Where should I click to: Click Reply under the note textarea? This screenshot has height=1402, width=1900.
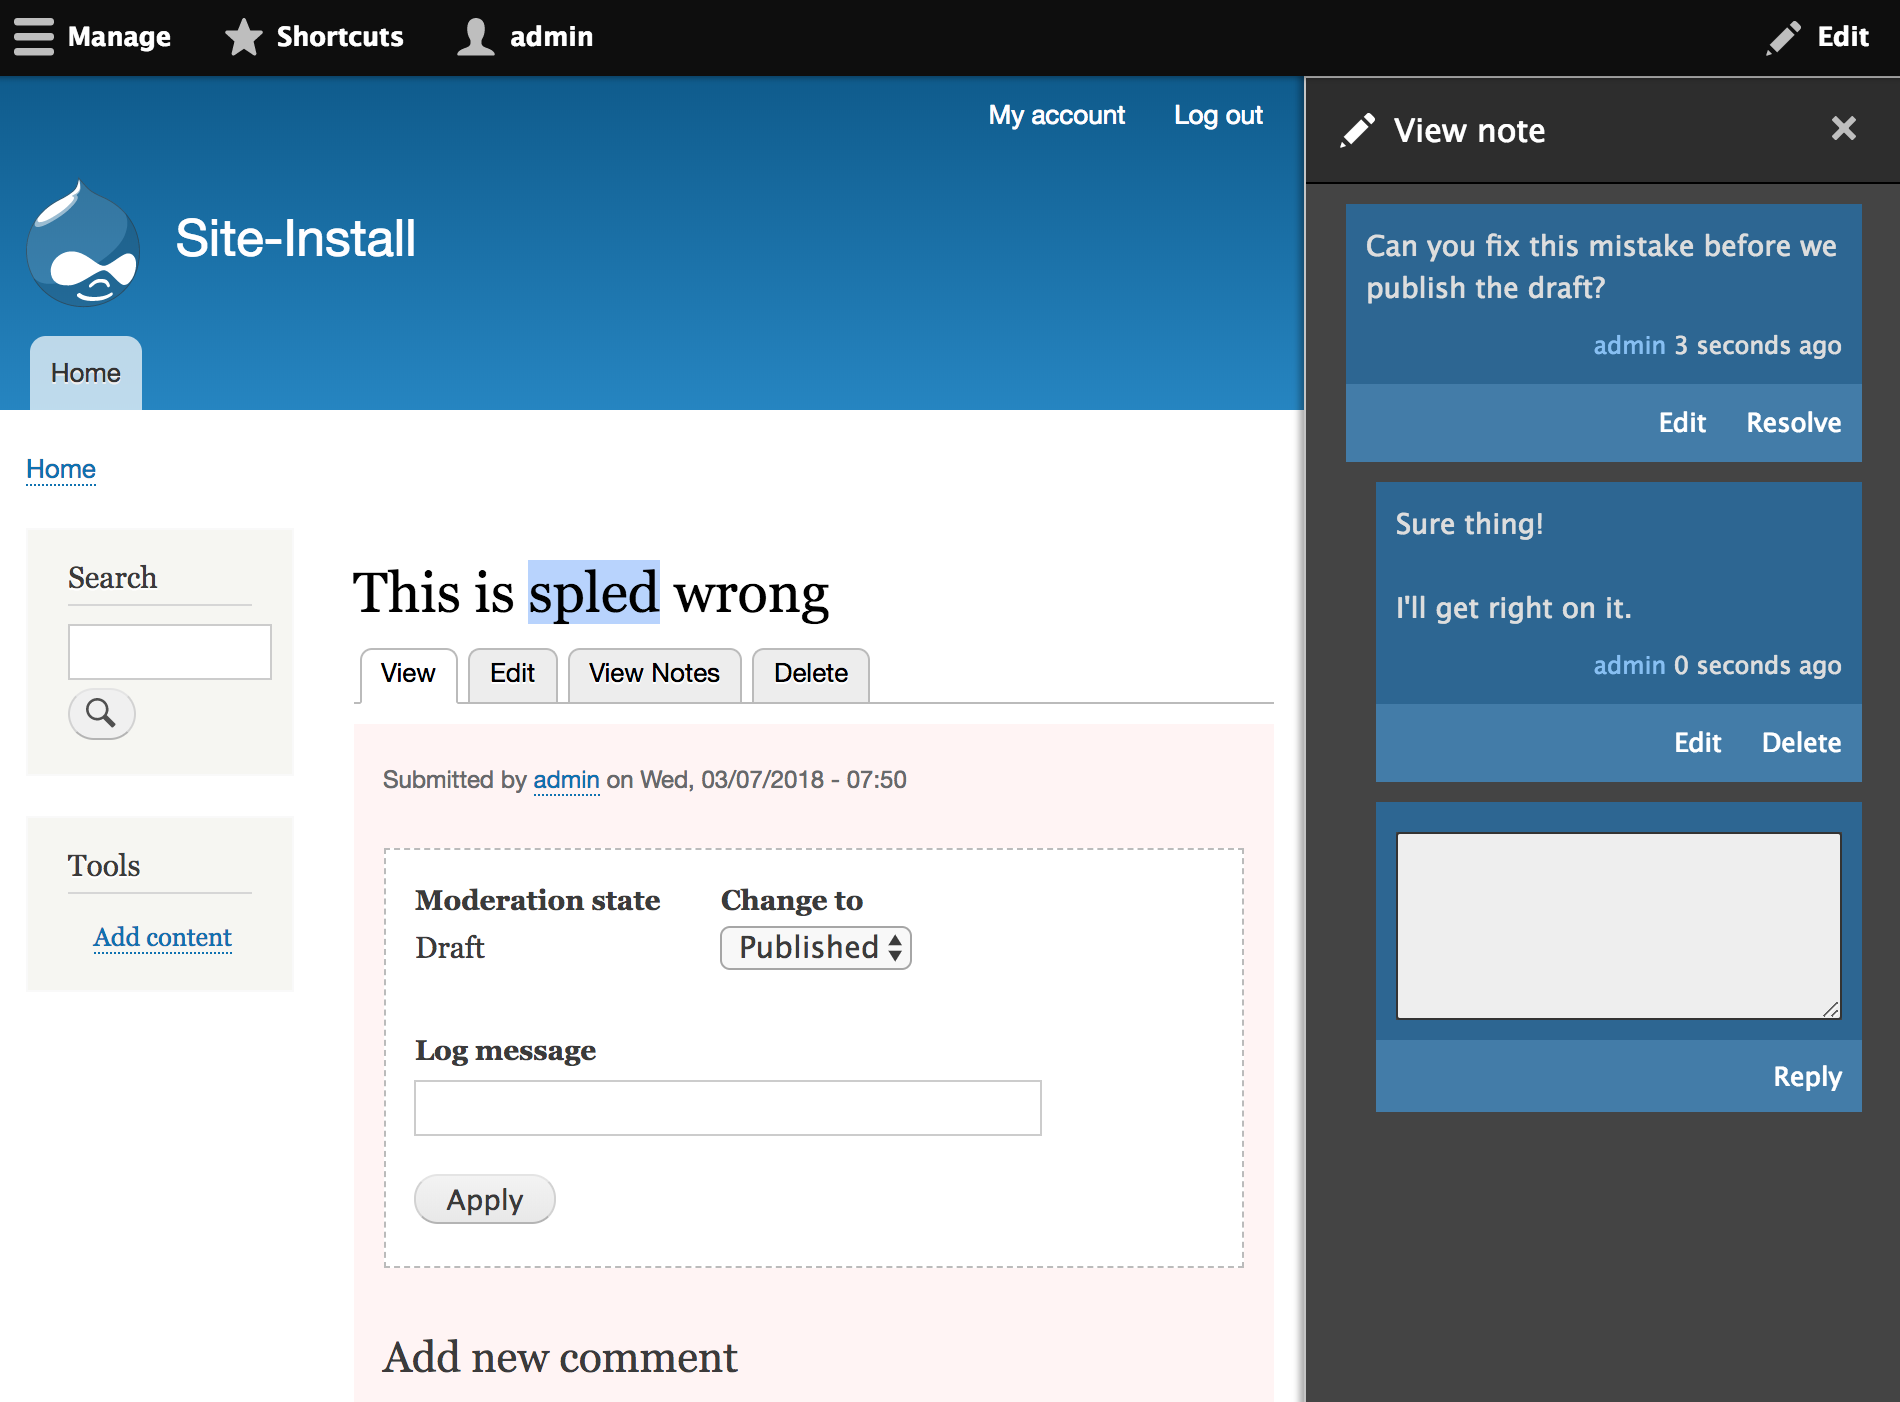click(1806, 1076)
